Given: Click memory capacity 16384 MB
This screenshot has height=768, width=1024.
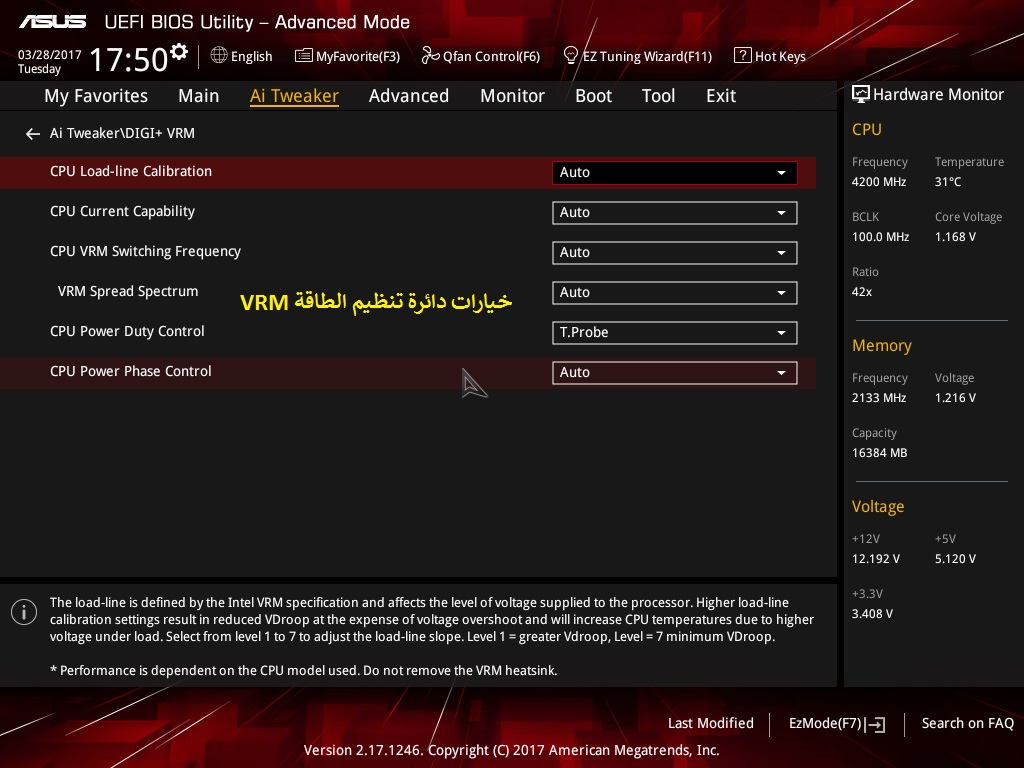Looking at the screenshot, I should (880, 453).
